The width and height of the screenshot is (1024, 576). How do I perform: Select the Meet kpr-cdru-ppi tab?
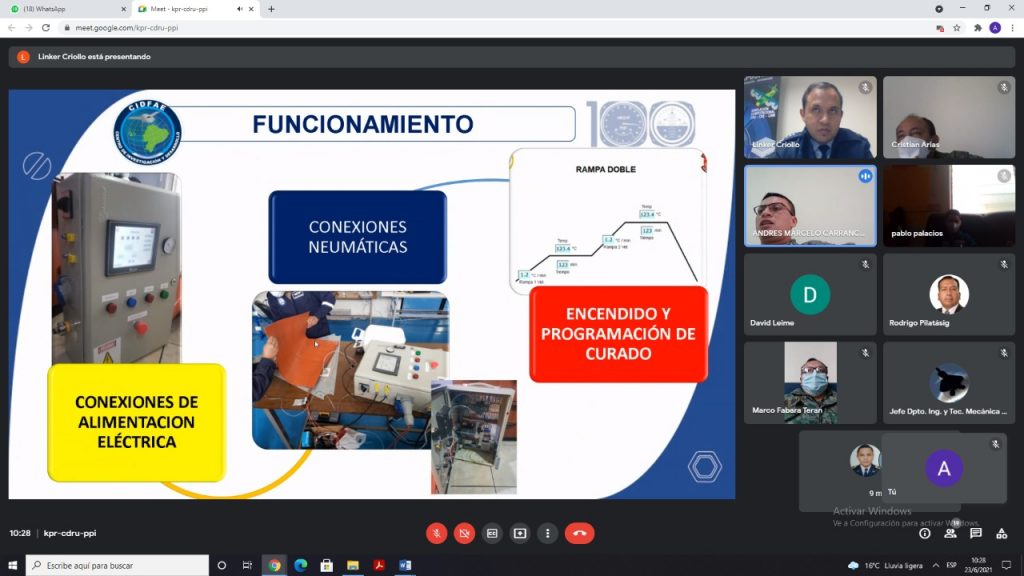[190, 9]
